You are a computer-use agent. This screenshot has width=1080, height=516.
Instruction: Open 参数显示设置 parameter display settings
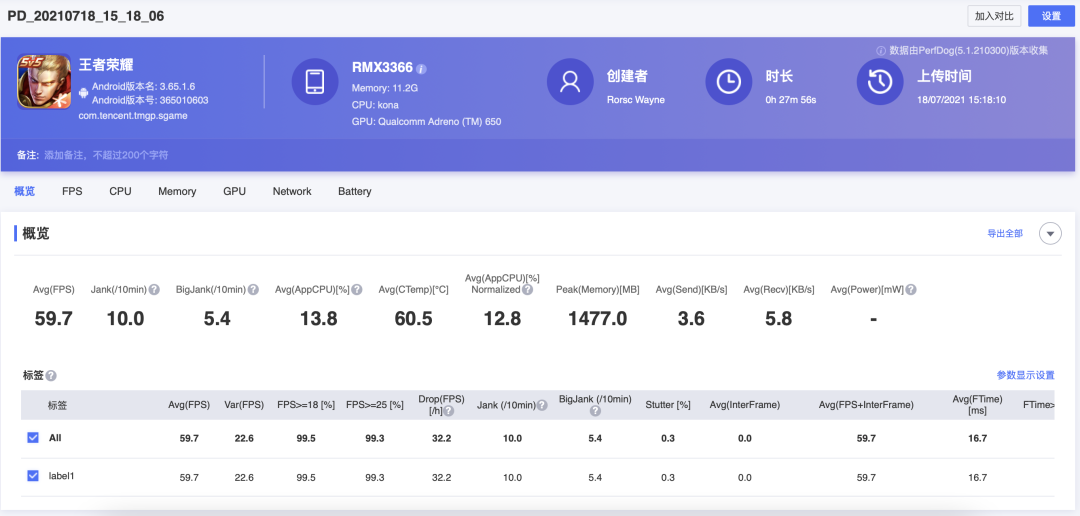(x=1025, y=375)
